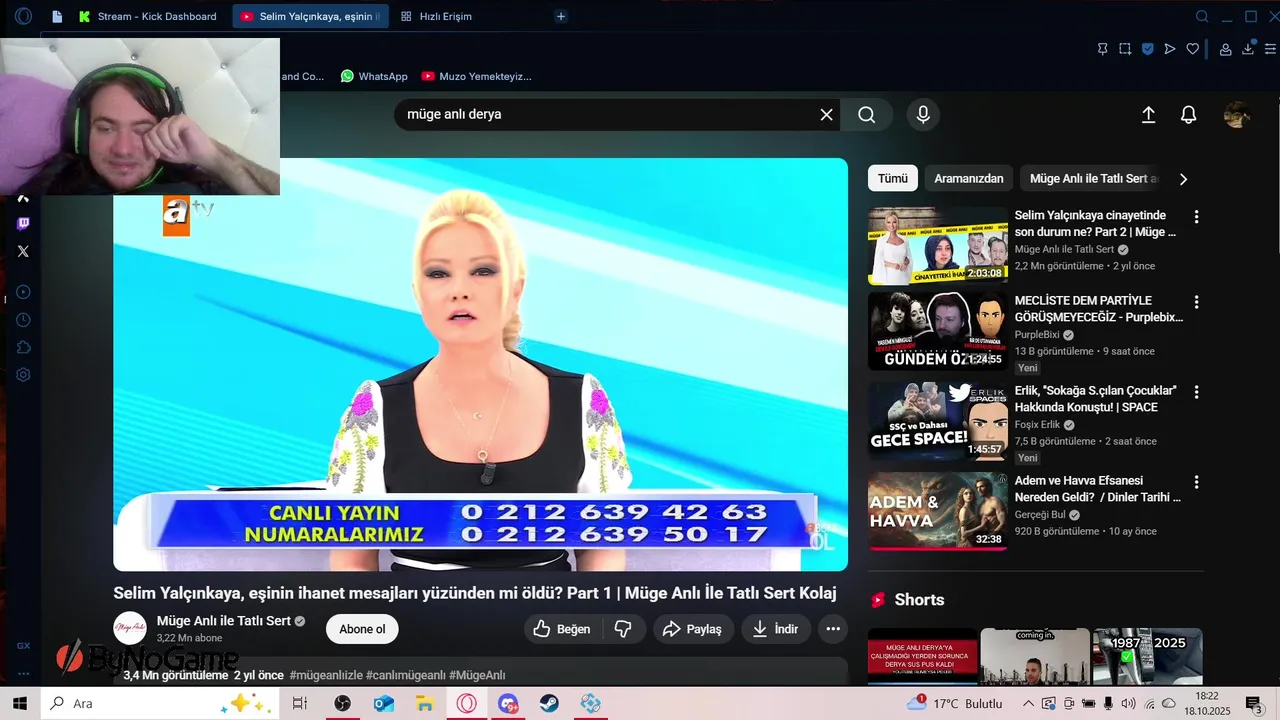Open the YouTube account avatar menu

[1237, 115]
